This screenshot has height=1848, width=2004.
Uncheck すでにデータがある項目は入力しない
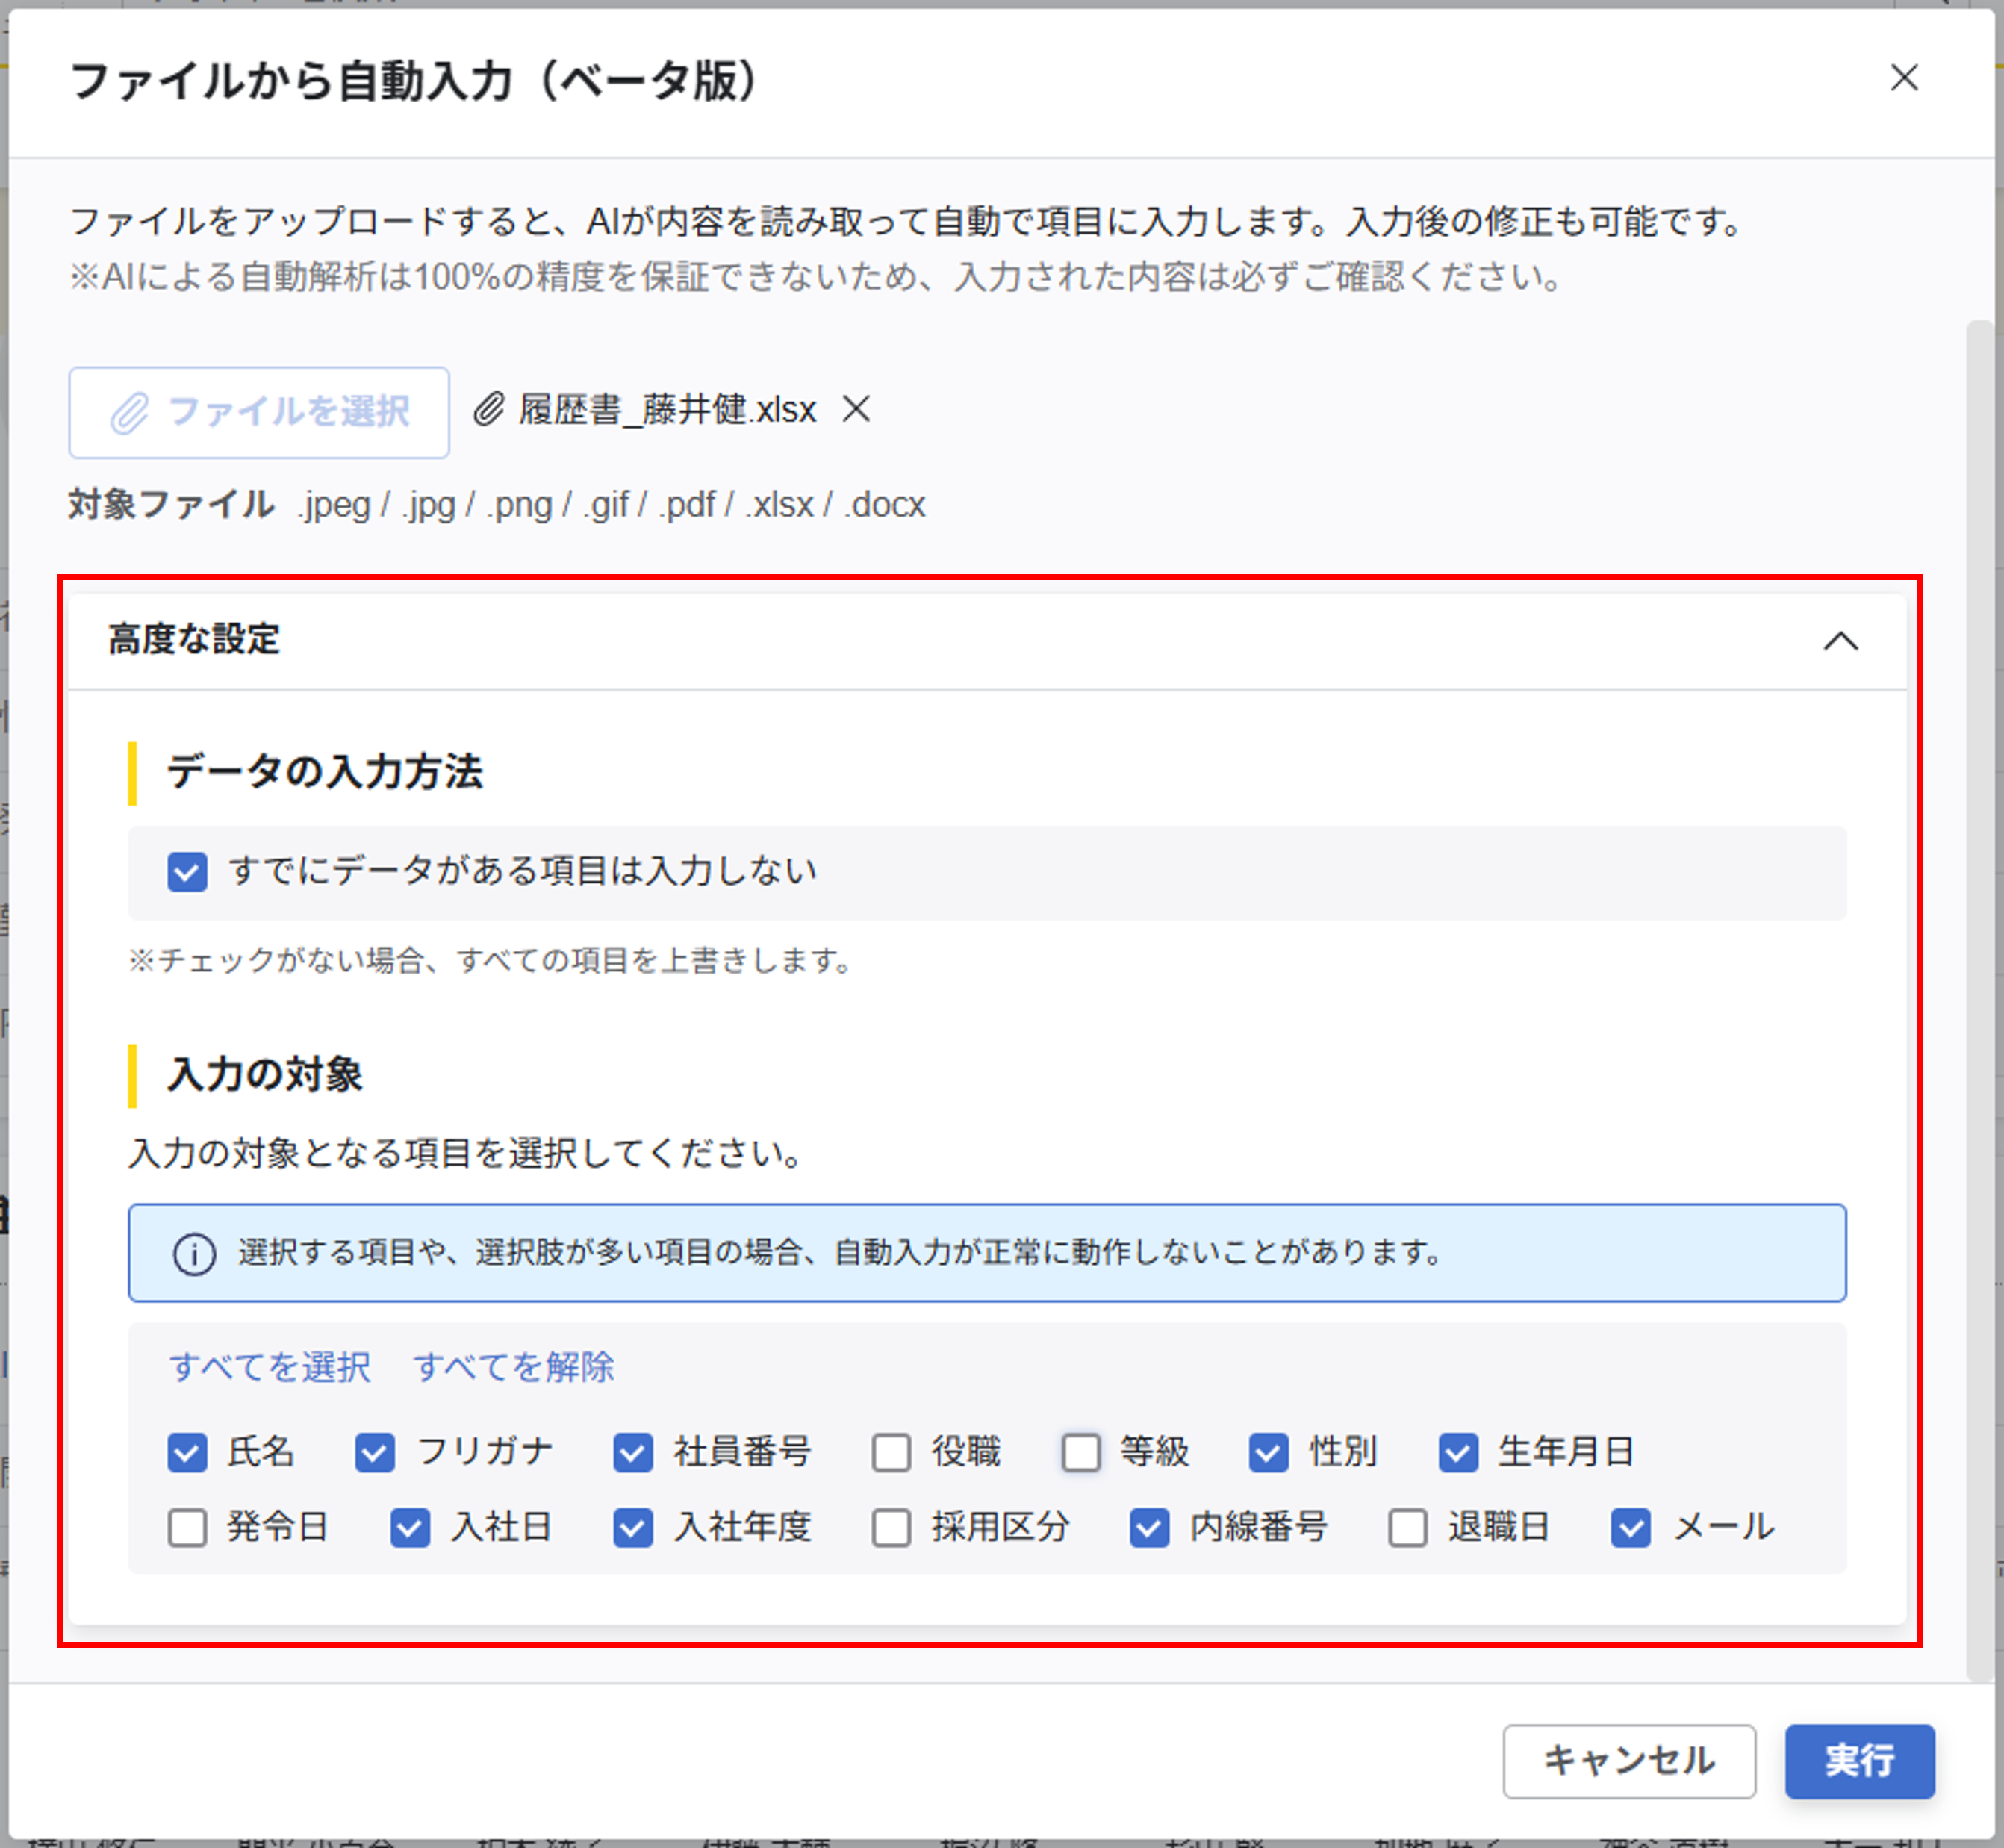[x=187, y=872]
